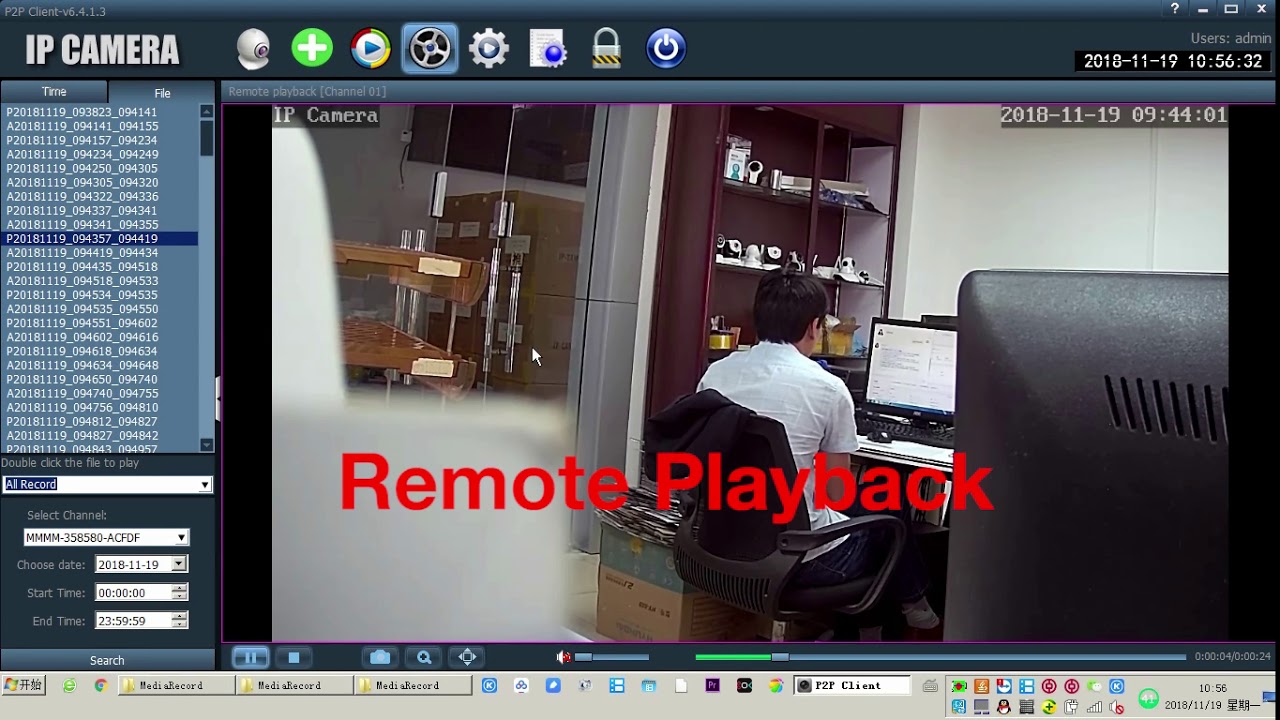The width and height of the screenshot is (1280, 720).
Task: Unmute the speaker icon below the video
Action: pos(563,657)
